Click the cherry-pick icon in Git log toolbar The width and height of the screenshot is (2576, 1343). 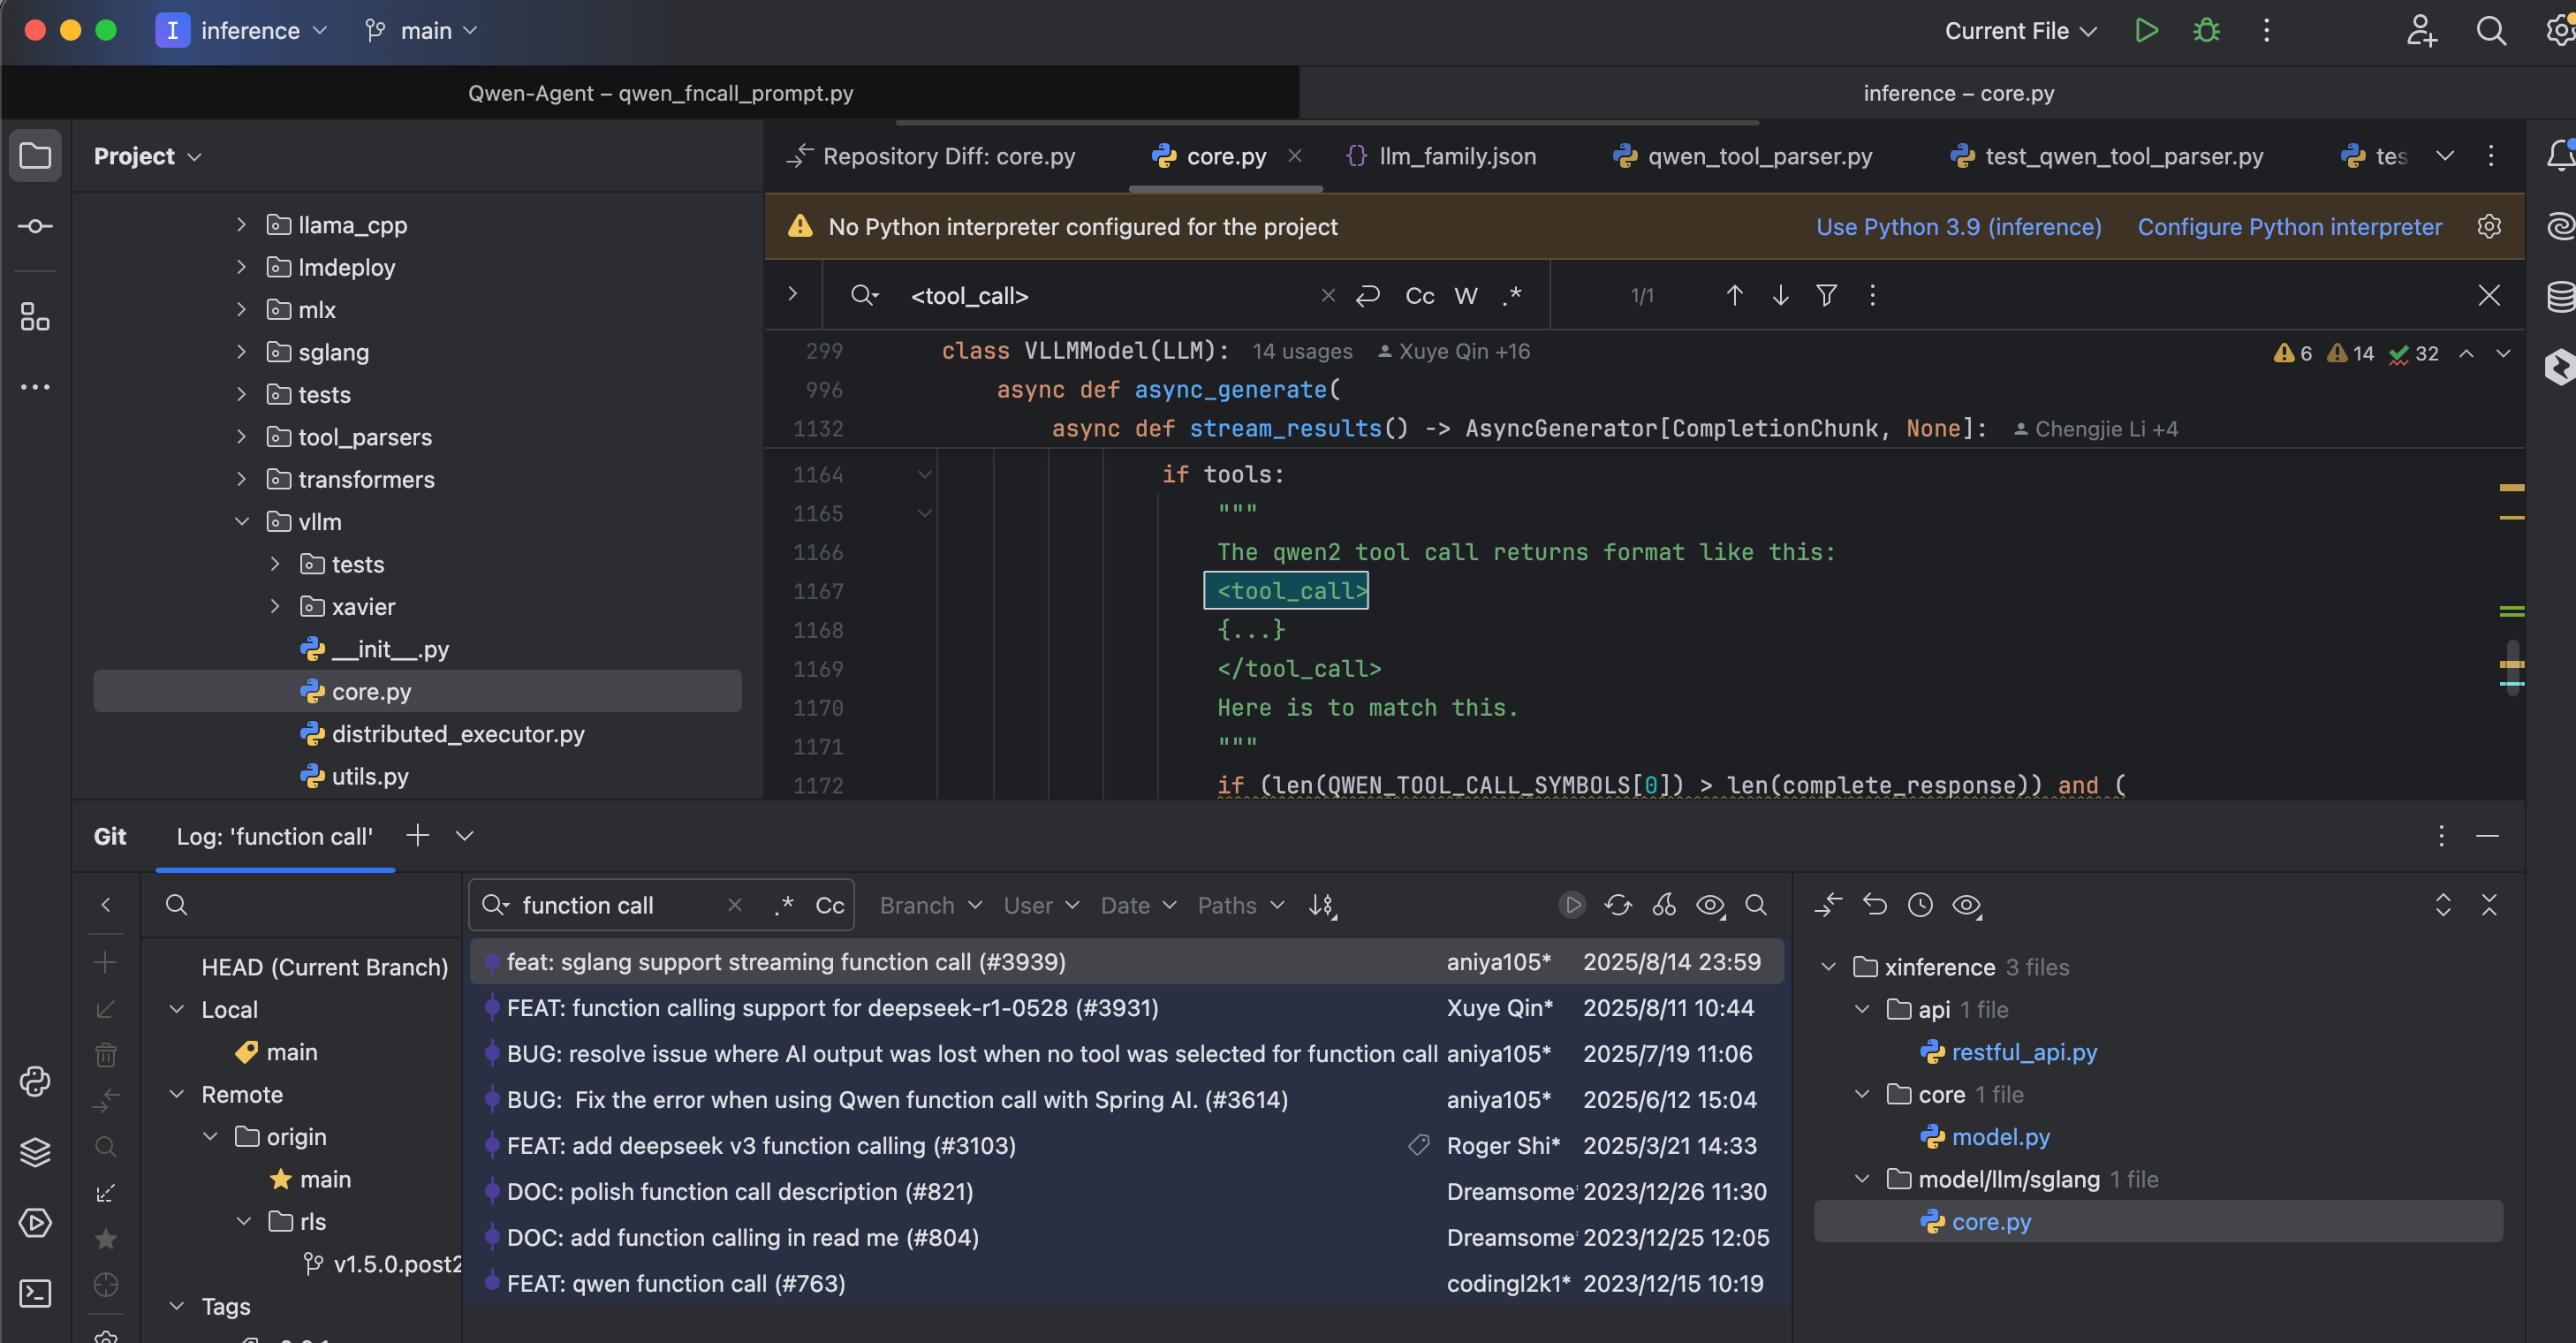pos(1664,905)
